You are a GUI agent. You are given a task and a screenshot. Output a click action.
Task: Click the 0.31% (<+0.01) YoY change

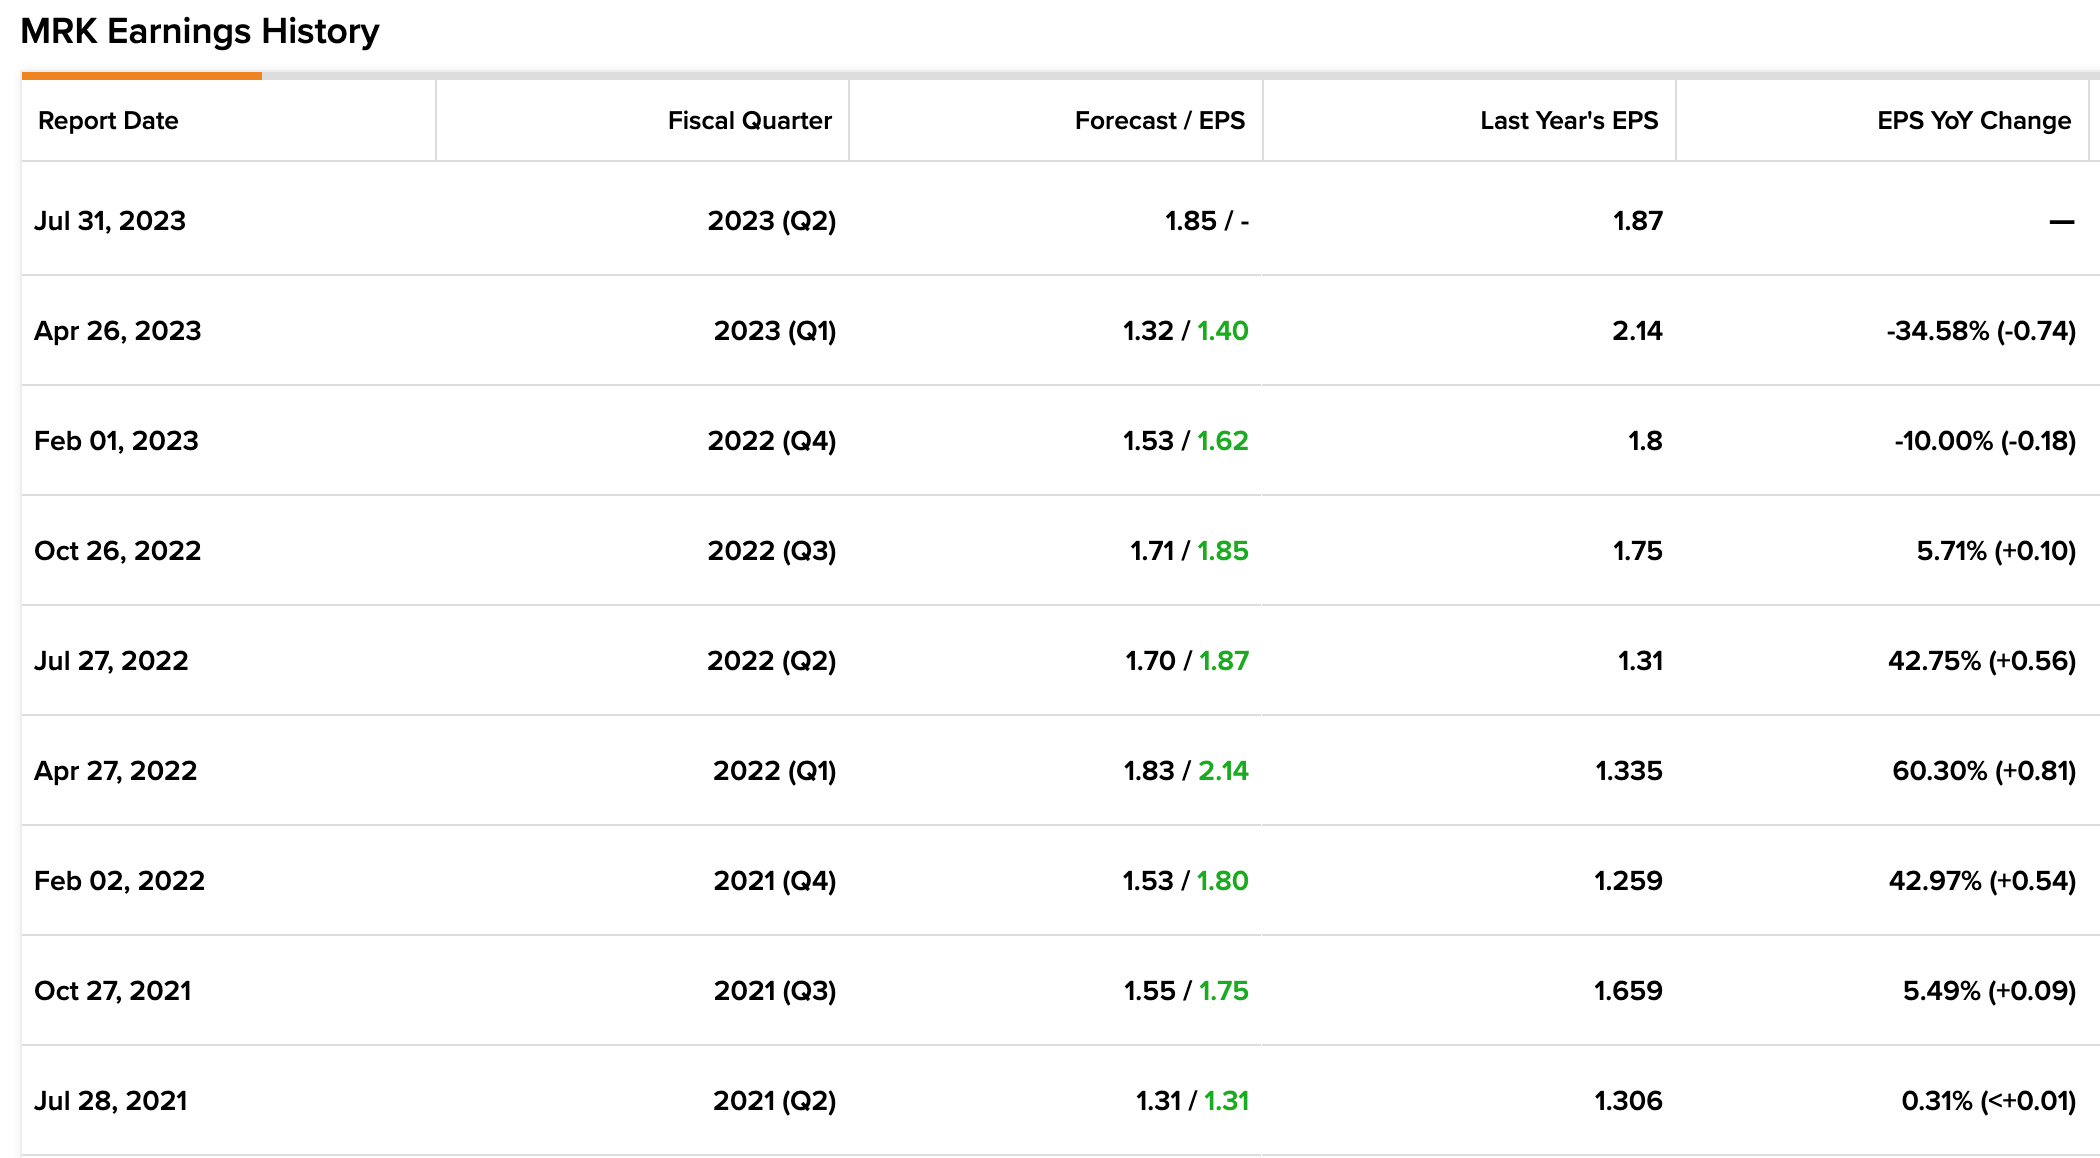click(1988, 1101)
